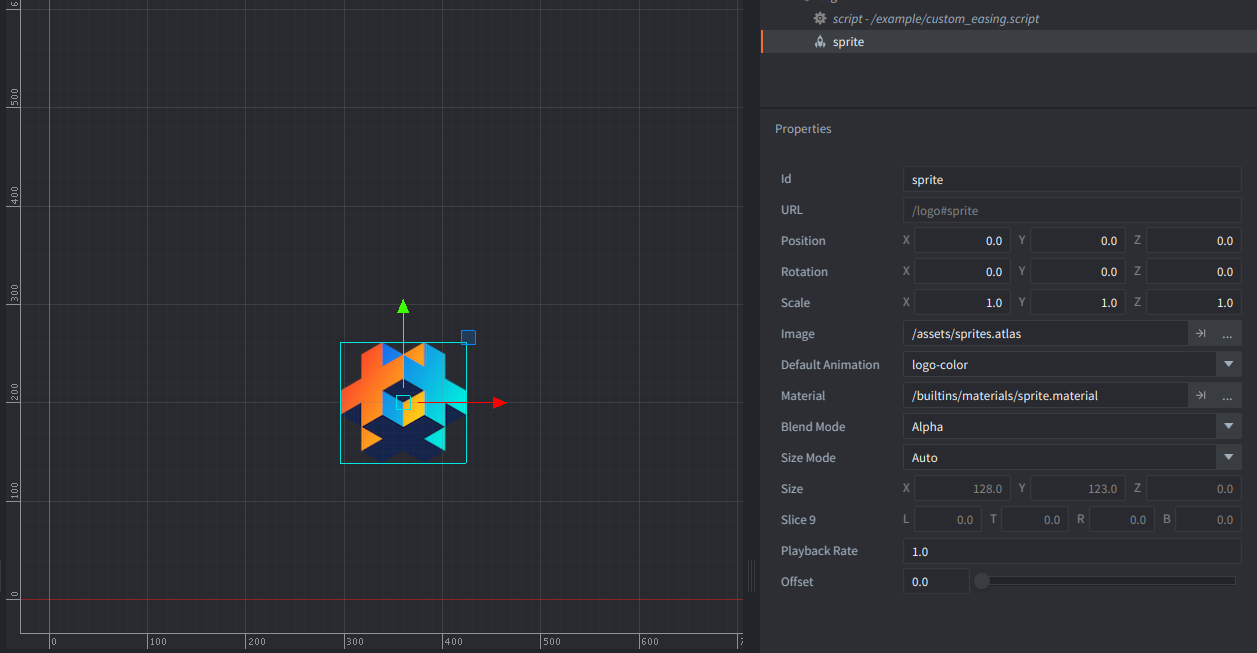Click the Rotation Z field
Image resolution: width=1257 pixels, height=653 pixels.
pyautogui.click(x=1194, y=272)
